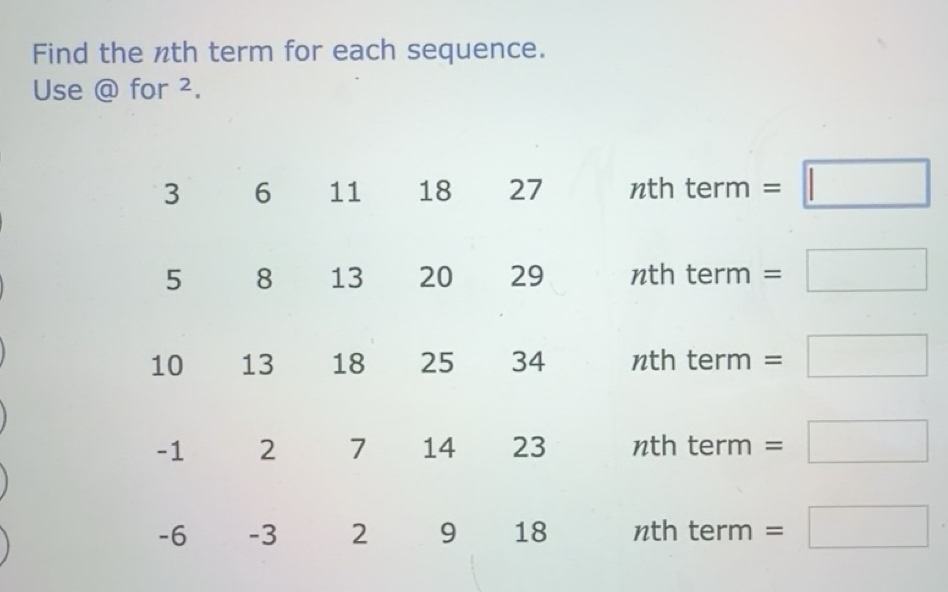Click the 'Find the nth term' instruction text
The width and height of the screenshot is (948, 592).
click(289, 50)
